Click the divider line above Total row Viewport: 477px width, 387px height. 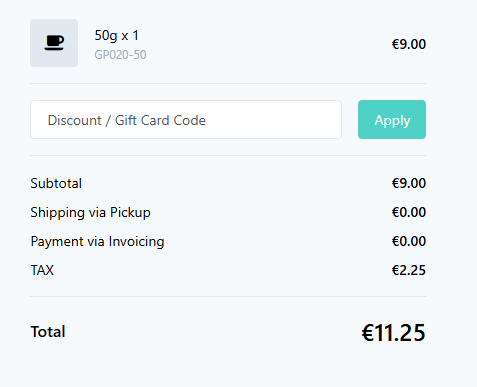[x=228, y=296]
